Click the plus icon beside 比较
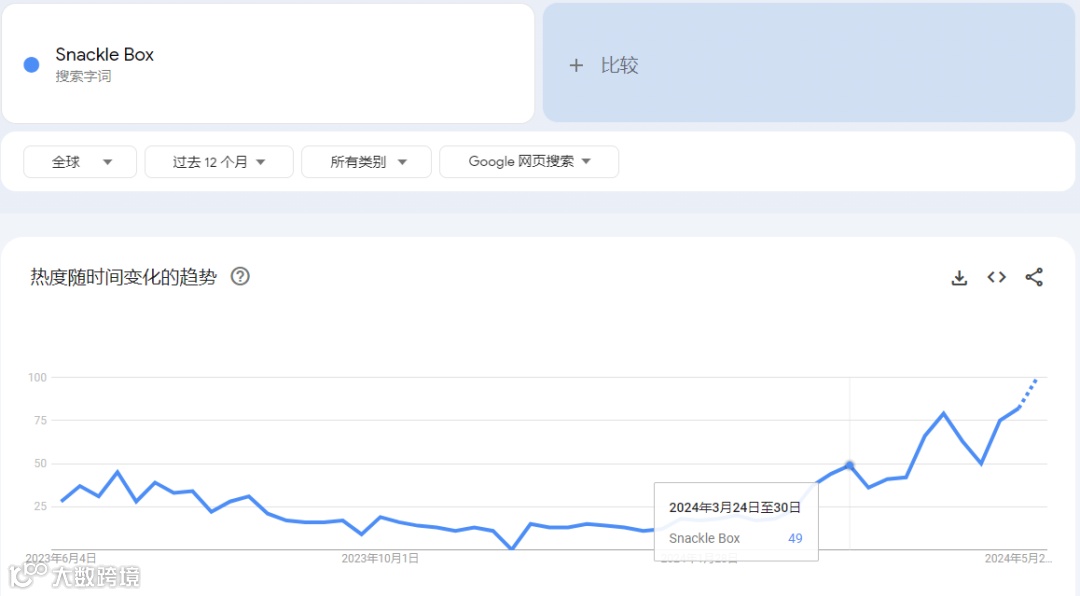This screenshot has width=1080, height=596. pos(576,65)
